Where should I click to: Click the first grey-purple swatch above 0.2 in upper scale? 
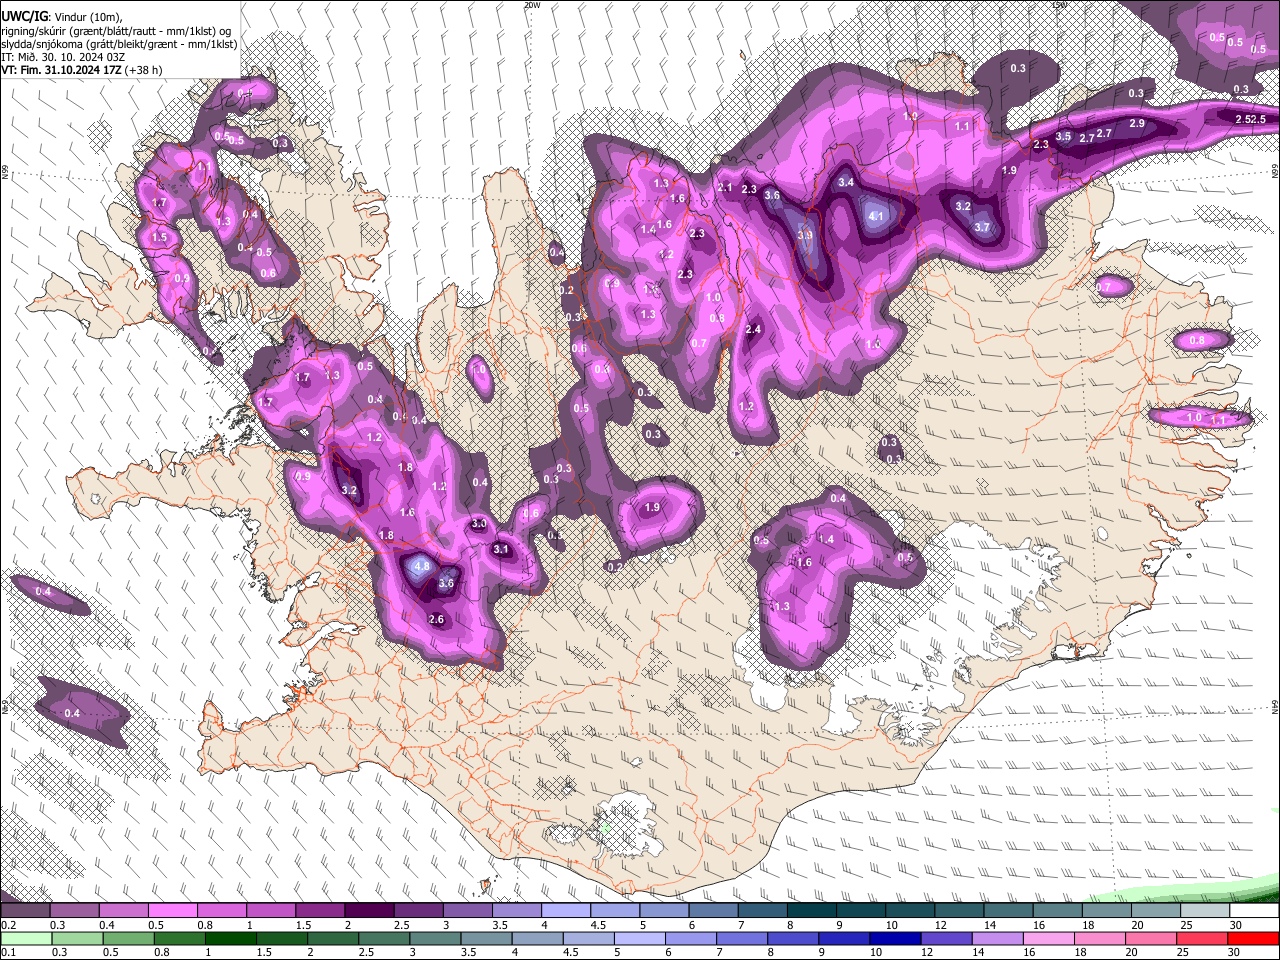[25, 911]
